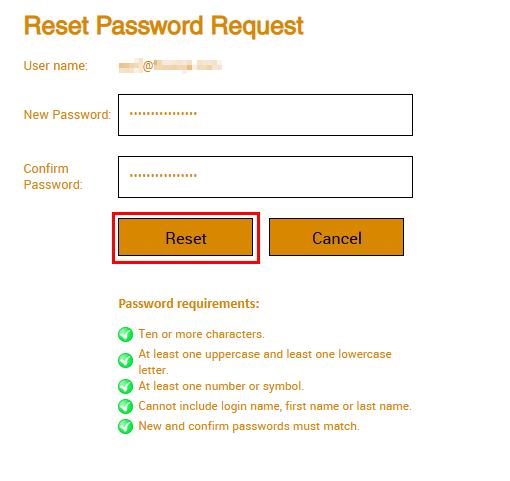Click the "User name:" label
This screenshot has width=510, height=481.
56,66
